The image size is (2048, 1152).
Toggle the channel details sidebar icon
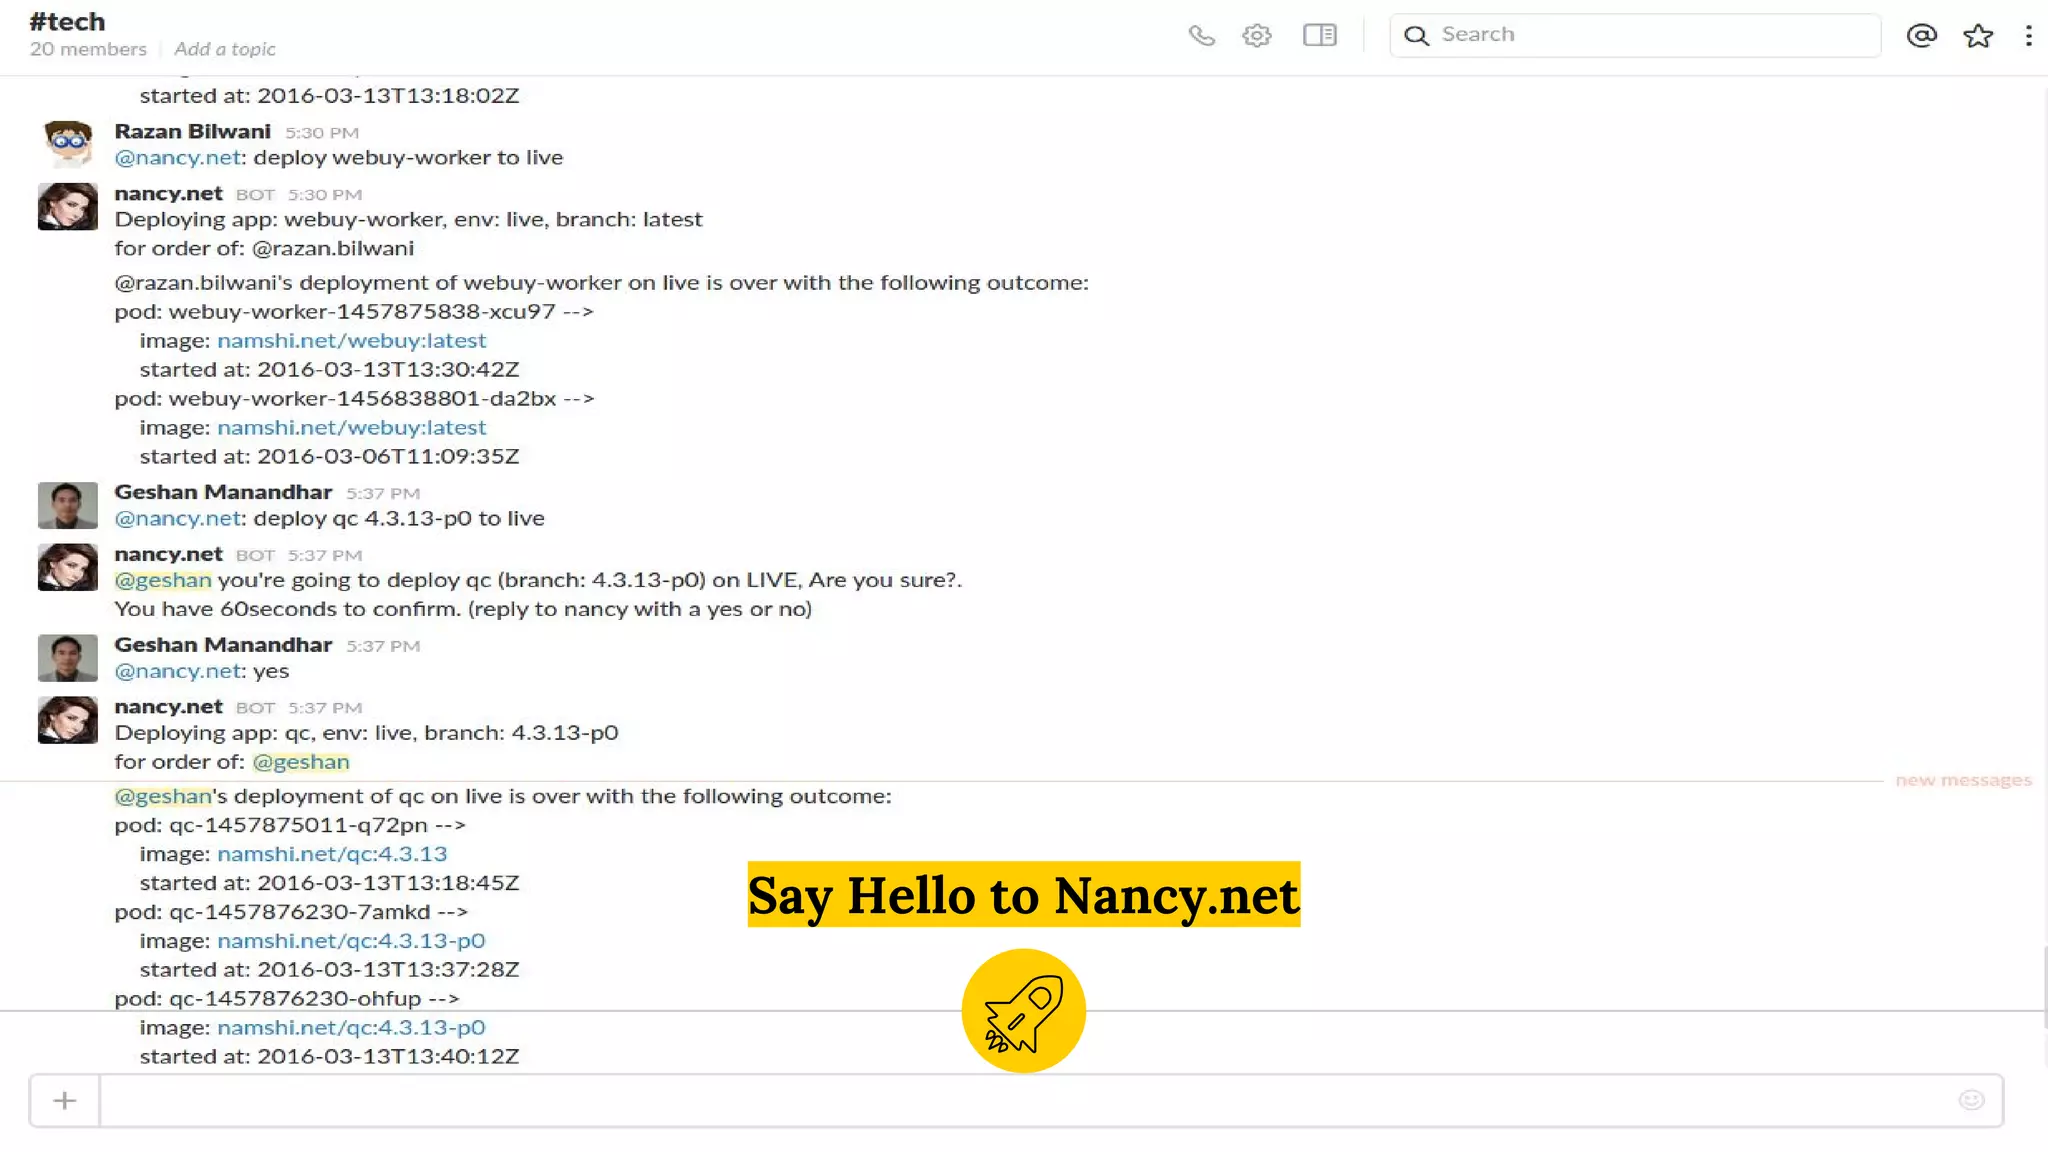(x=1320, y=35)
